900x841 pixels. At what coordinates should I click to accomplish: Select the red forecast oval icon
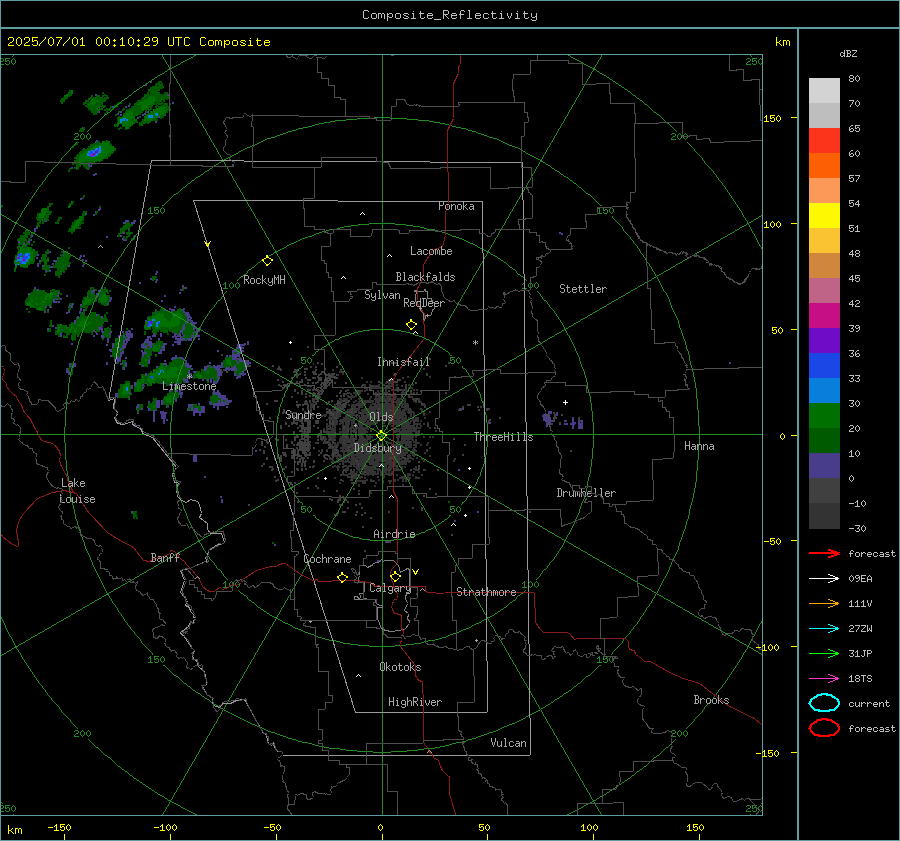point(824,728)
